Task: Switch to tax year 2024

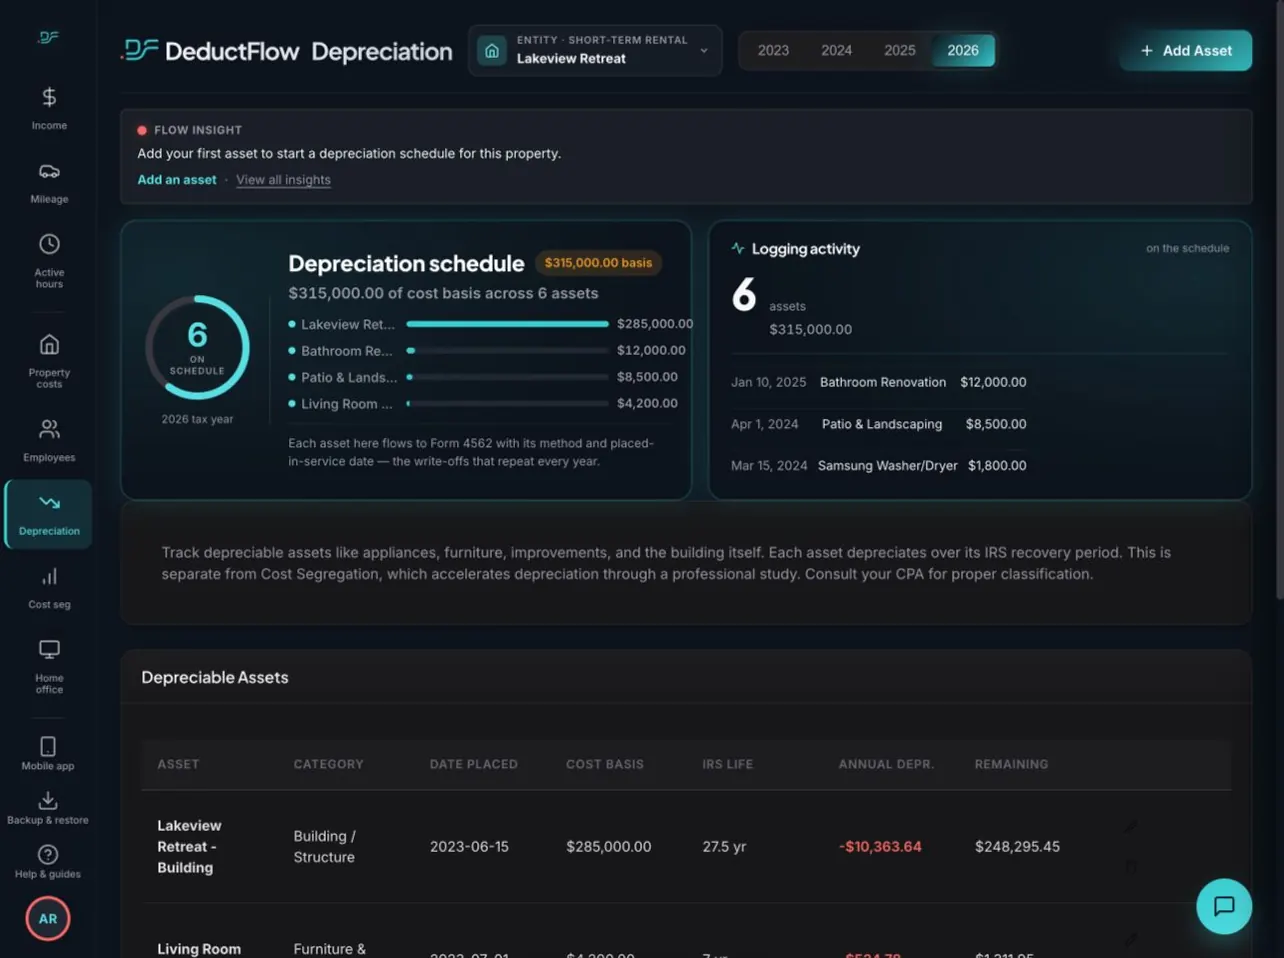Action: [x=836, y=50]
